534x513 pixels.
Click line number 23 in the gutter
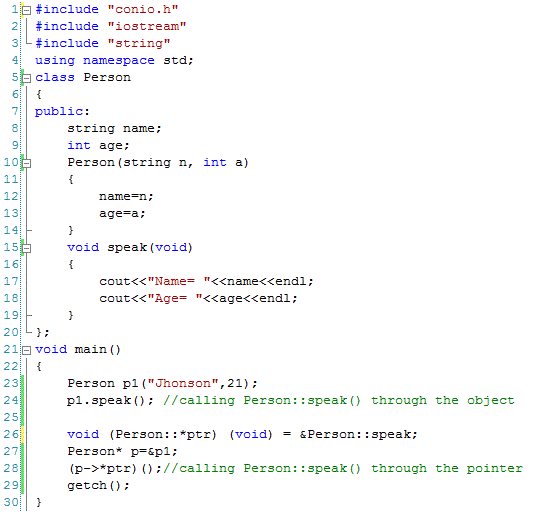click(11, 383)
